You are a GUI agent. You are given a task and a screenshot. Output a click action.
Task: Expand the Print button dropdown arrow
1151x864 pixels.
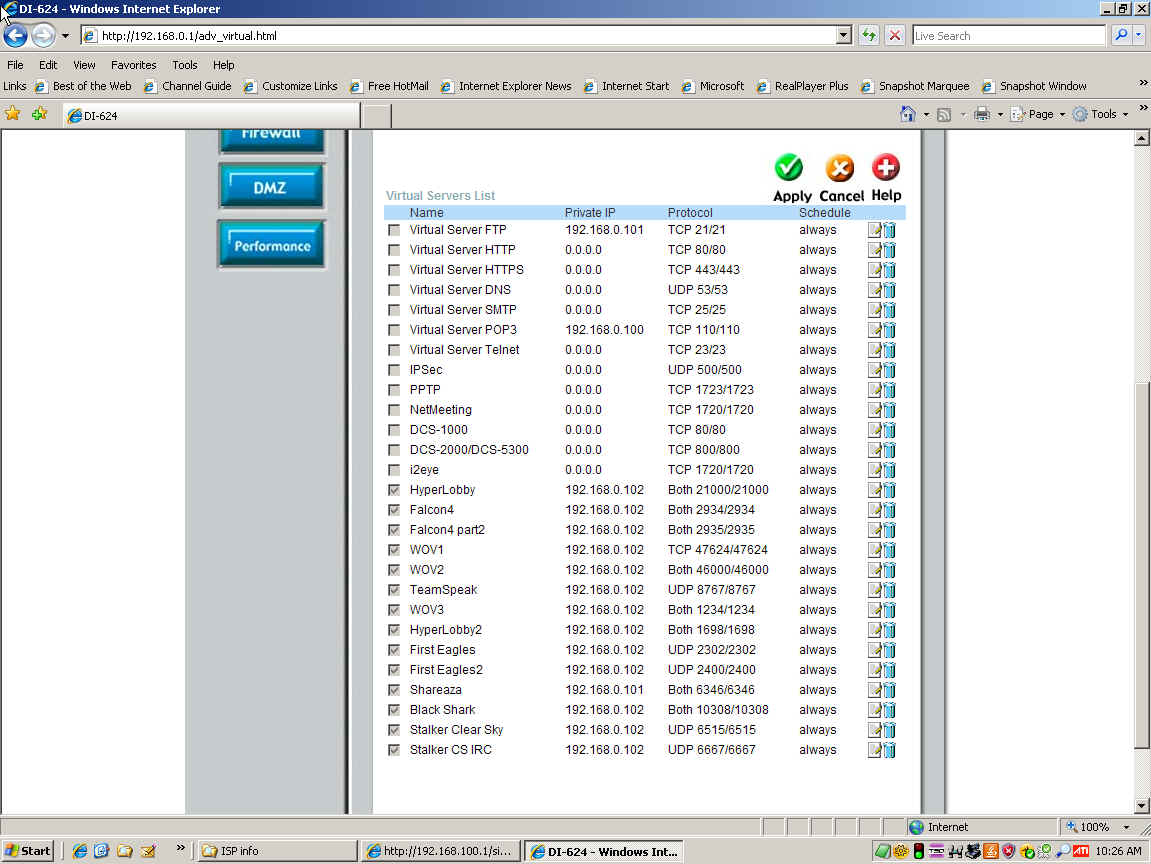1000,115
